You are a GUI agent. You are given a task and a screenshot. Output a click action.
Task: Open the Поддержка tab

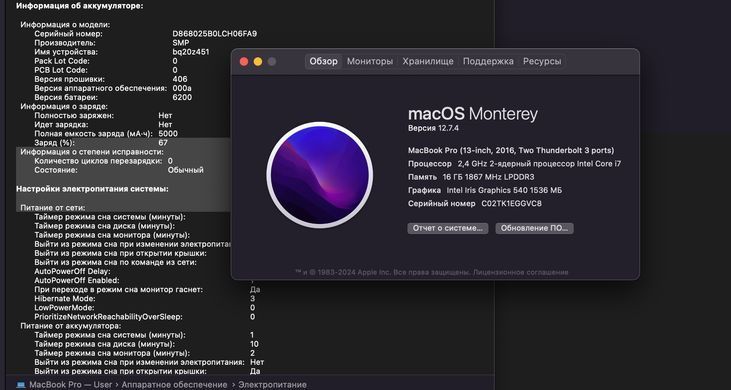click(488, 62)
